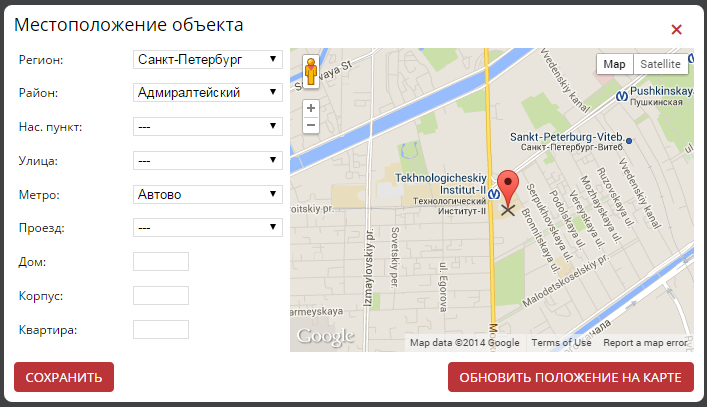Open the Проезд dropdown
707x407 pixels.
pos(208,228)
